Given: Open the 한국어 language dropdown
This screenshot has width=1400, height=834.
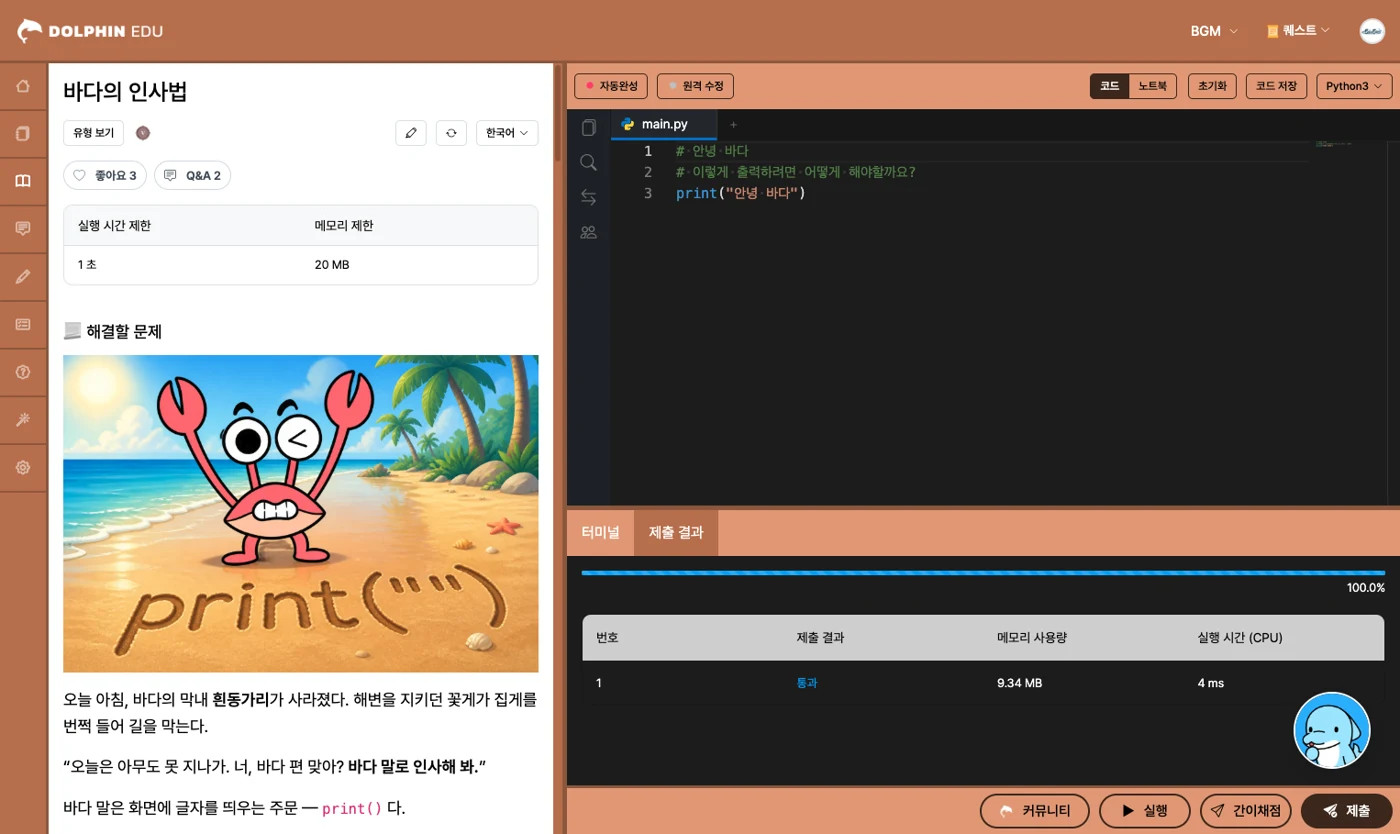Looking at the screenshot, I should [507, 133].
